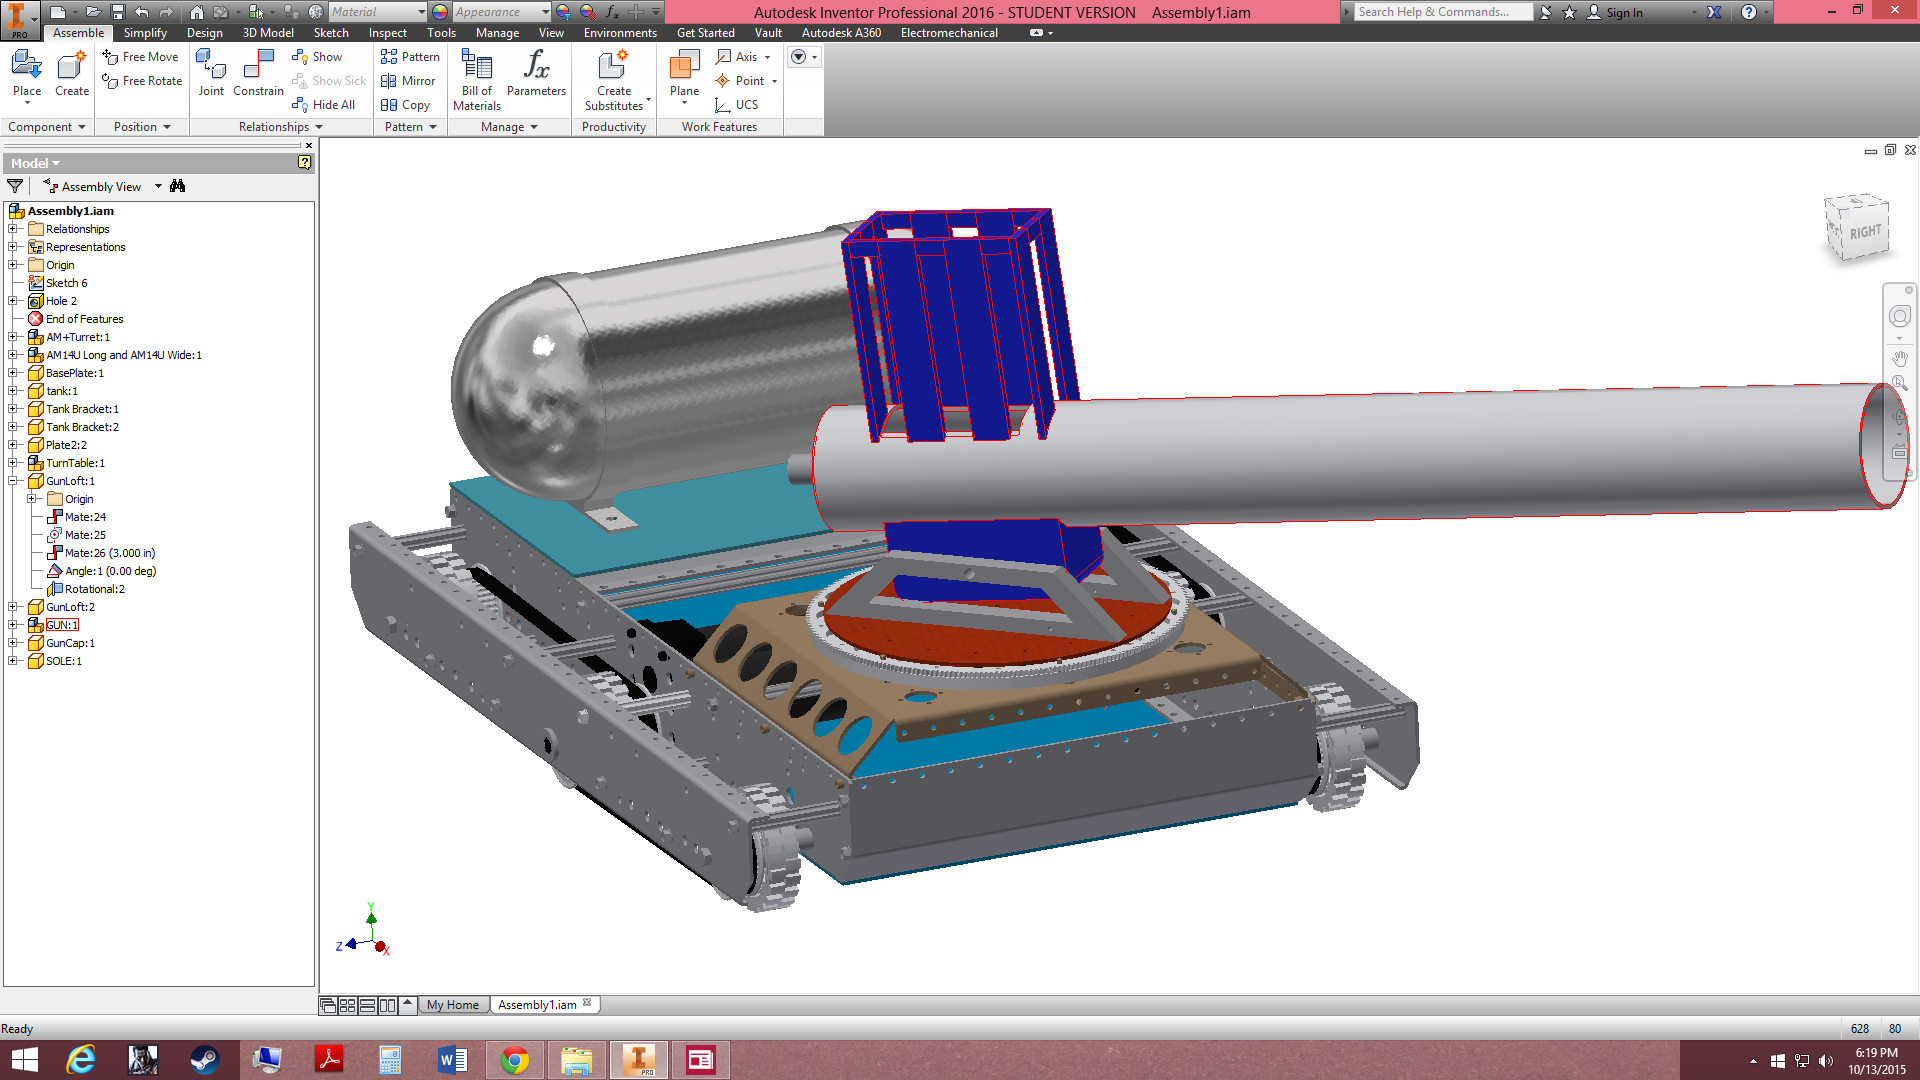Expand the TurnTable:1 node

(x=14, y=463)
